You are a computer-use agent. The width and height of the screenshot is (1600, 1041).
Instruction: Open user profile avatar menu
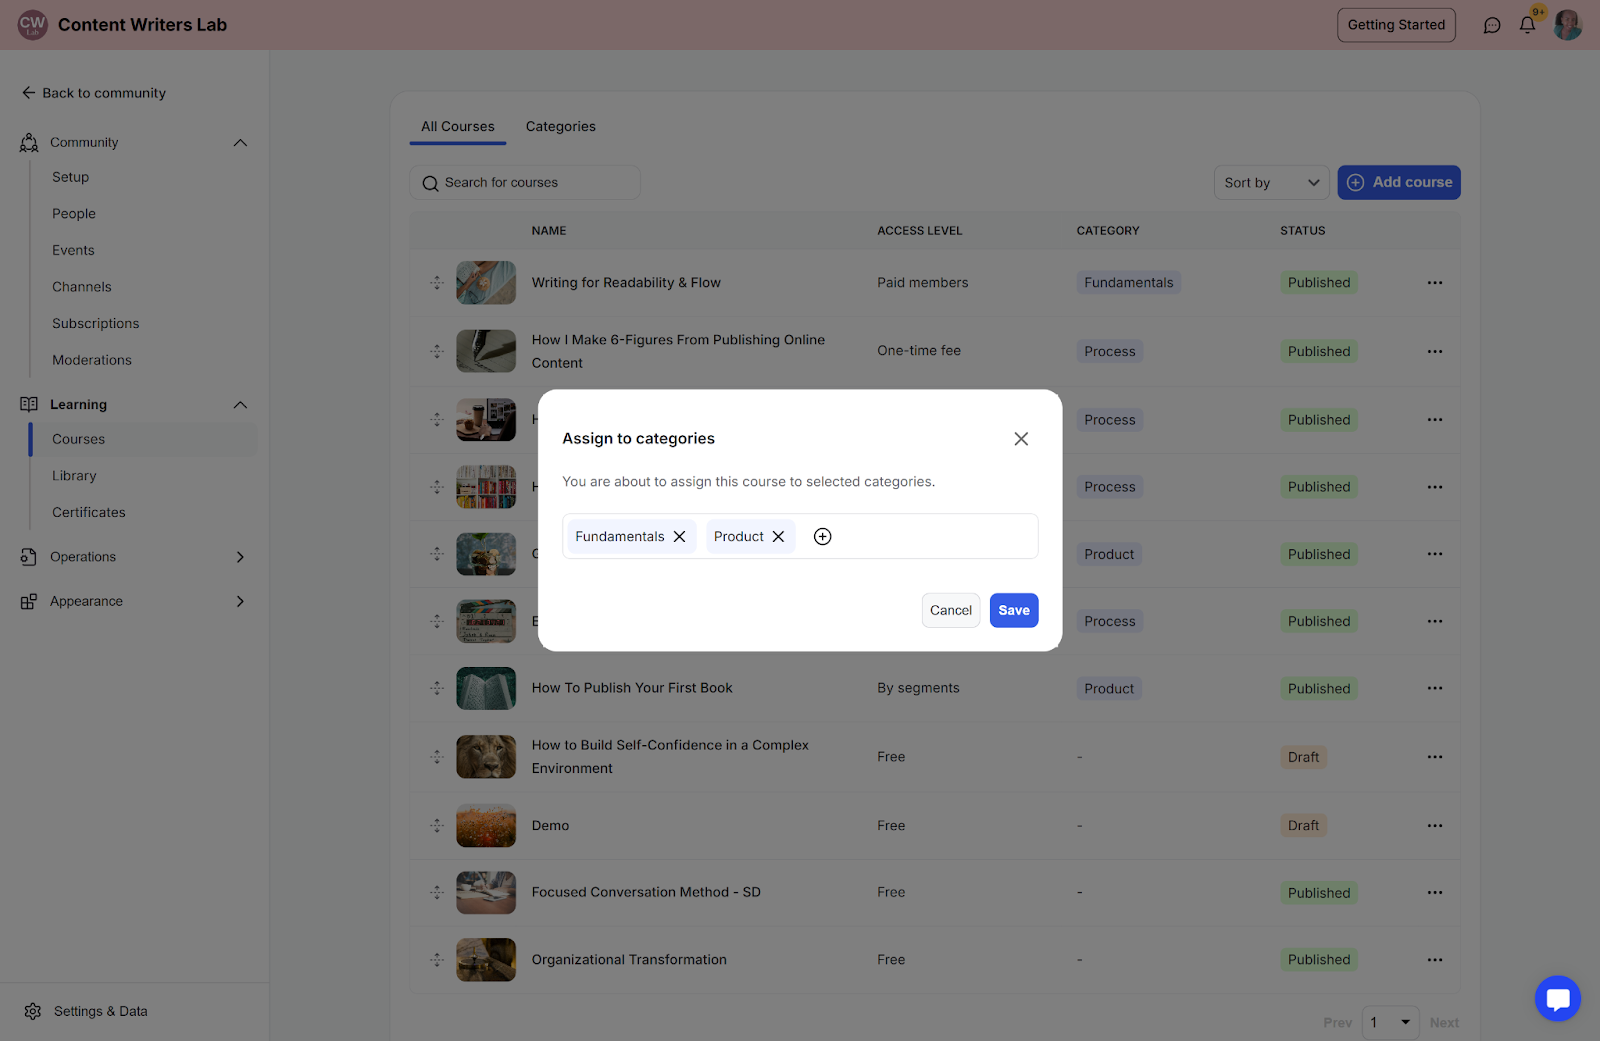(x=1567, y=25)
